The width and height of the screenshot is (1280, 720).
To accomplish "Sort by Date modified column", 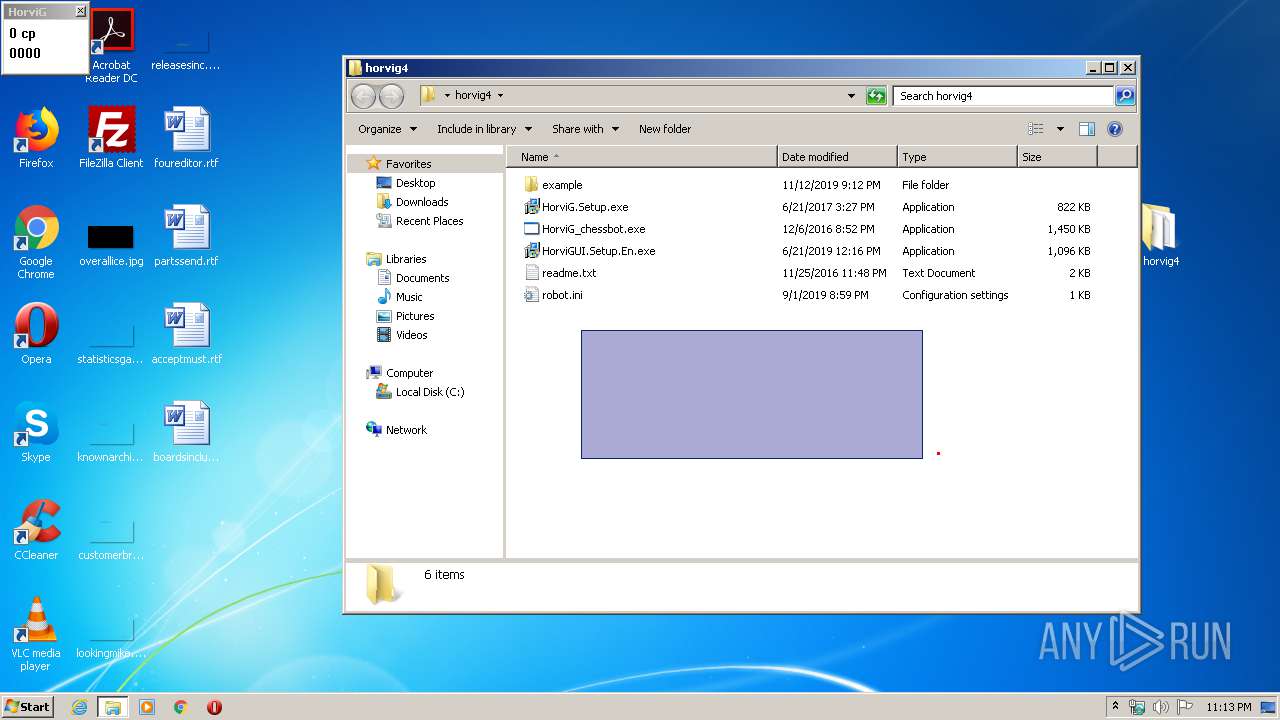I will pos(837,157).
